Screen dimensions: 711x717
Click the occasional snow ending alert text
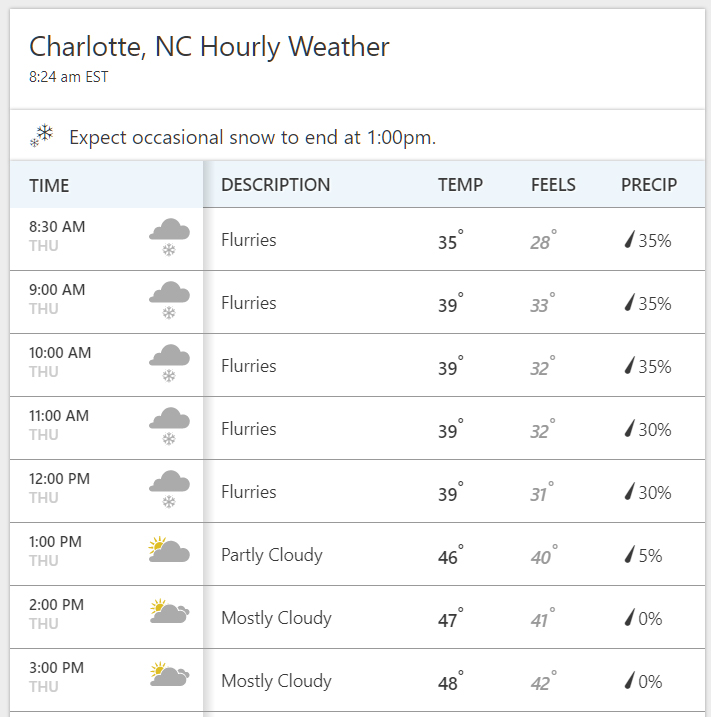point(252,137)
